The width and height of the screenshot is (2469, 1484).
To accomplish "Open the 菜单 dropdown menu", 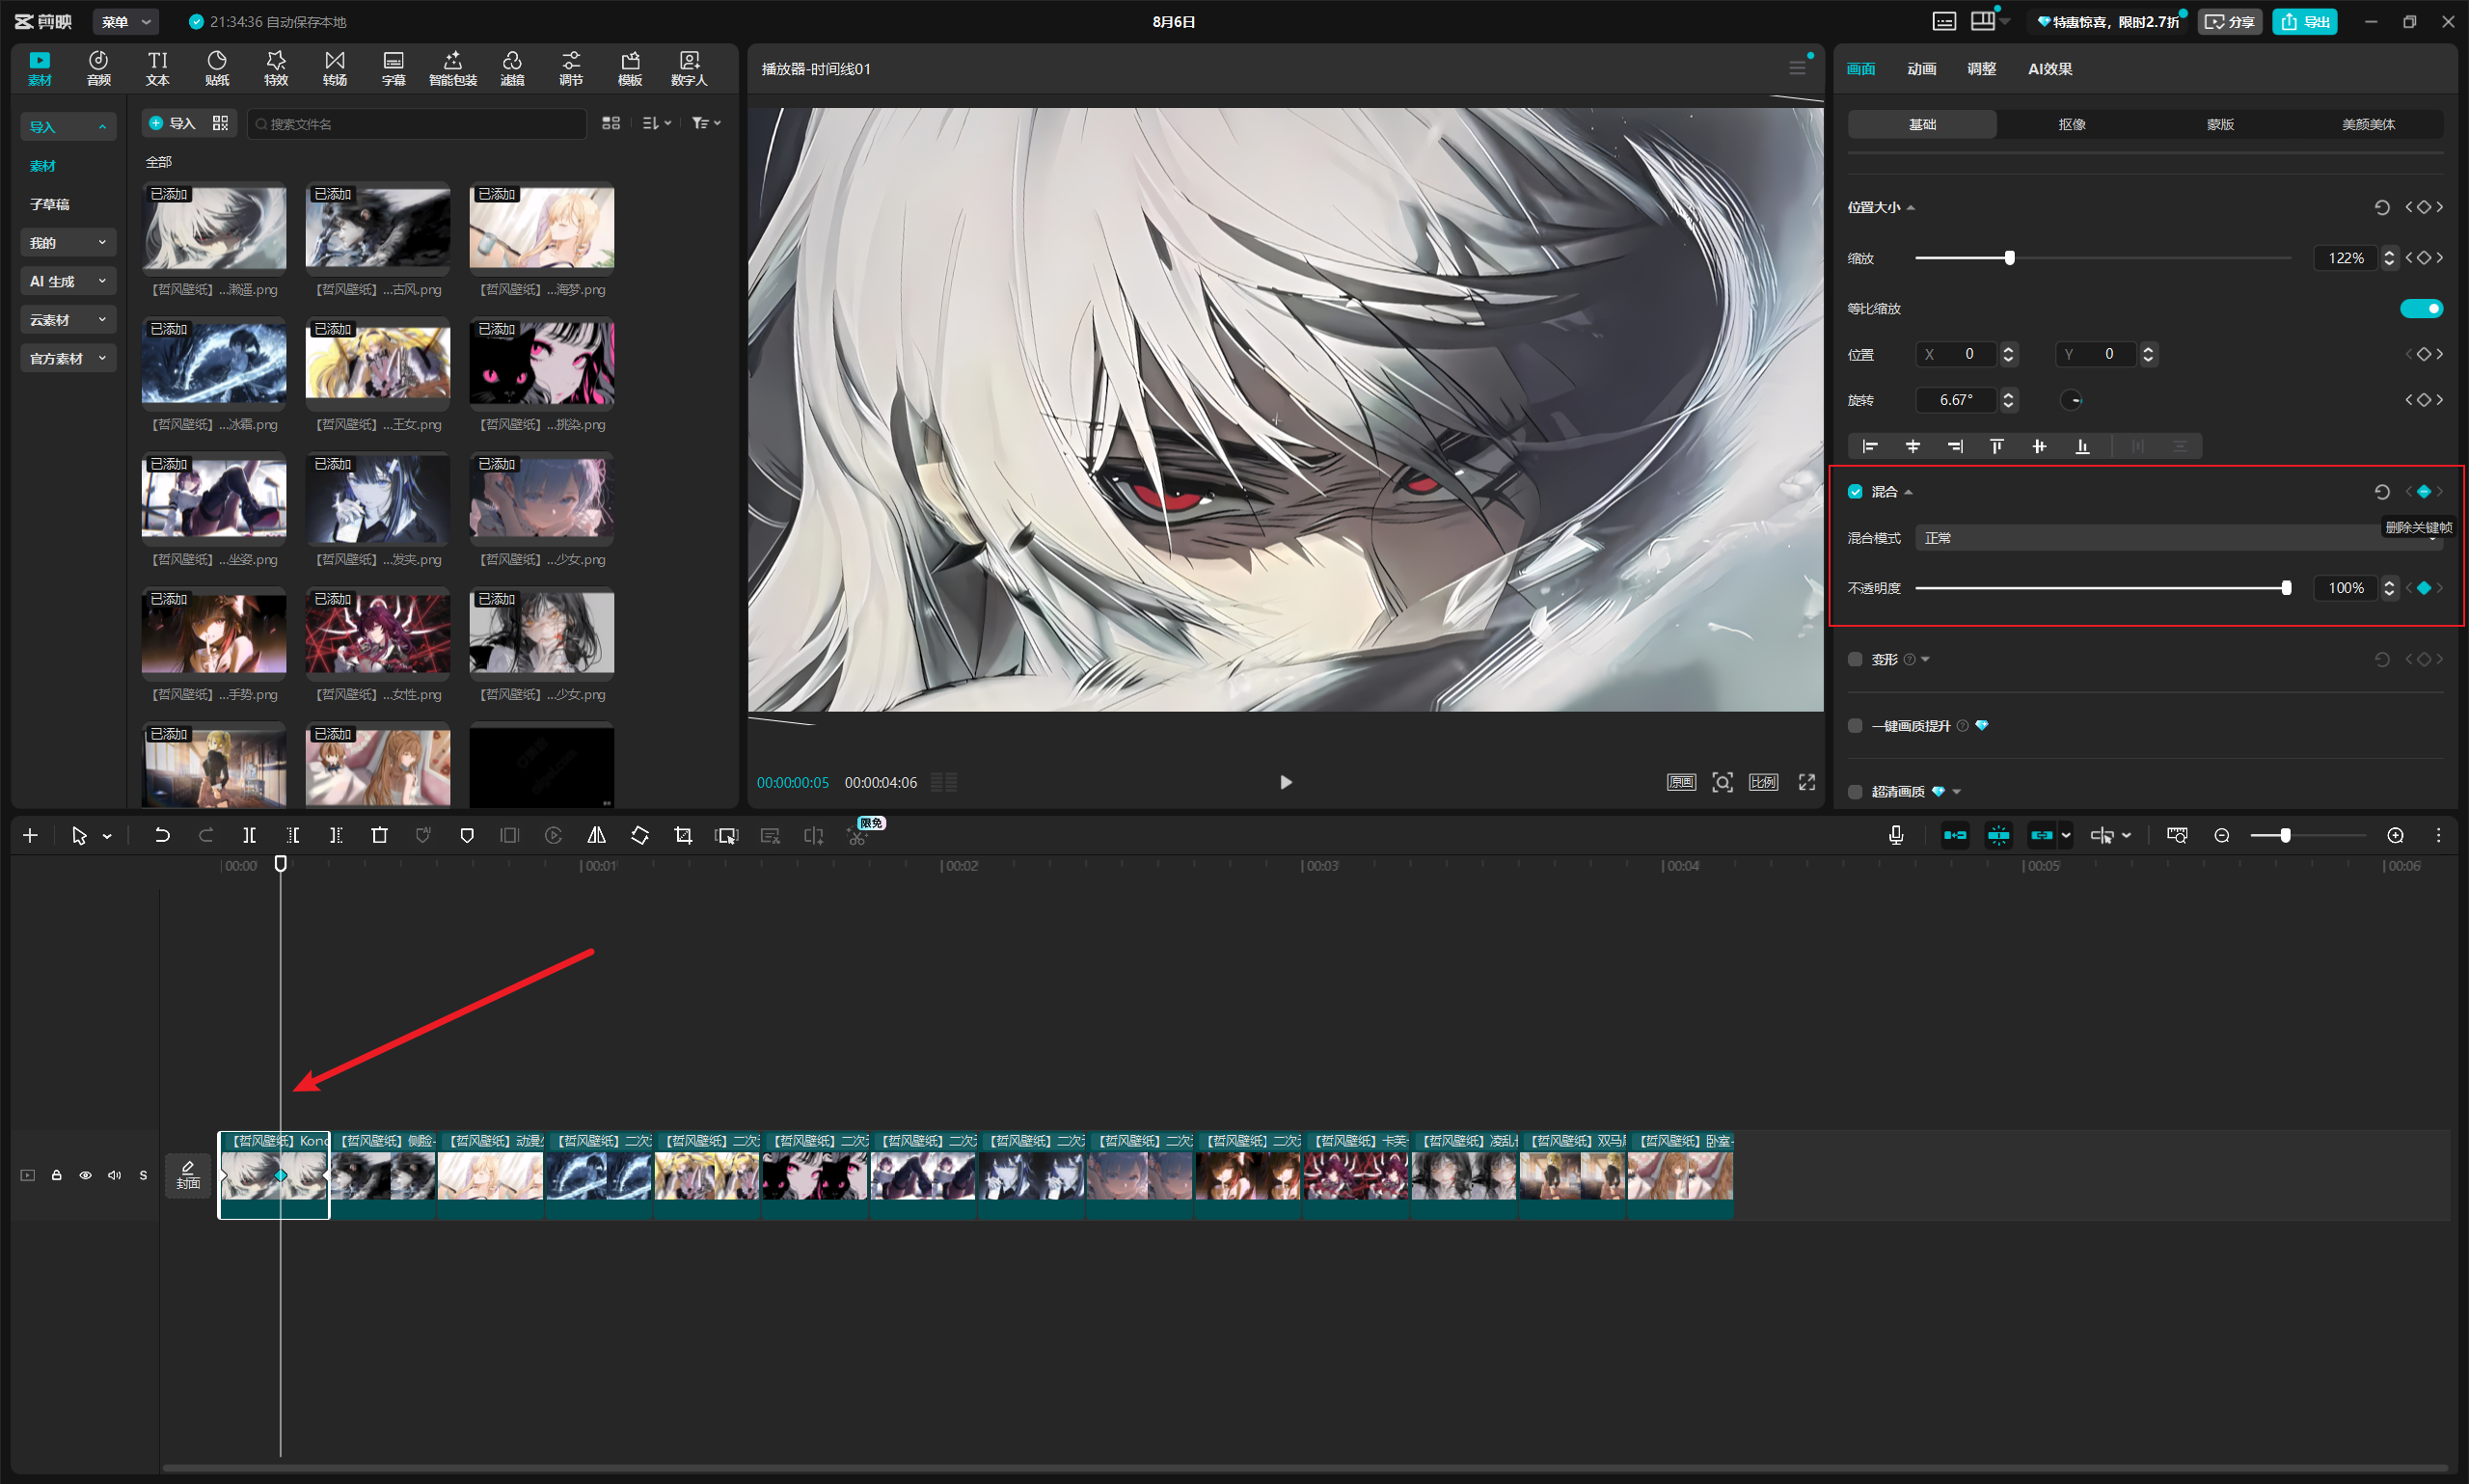I will 126,21.
